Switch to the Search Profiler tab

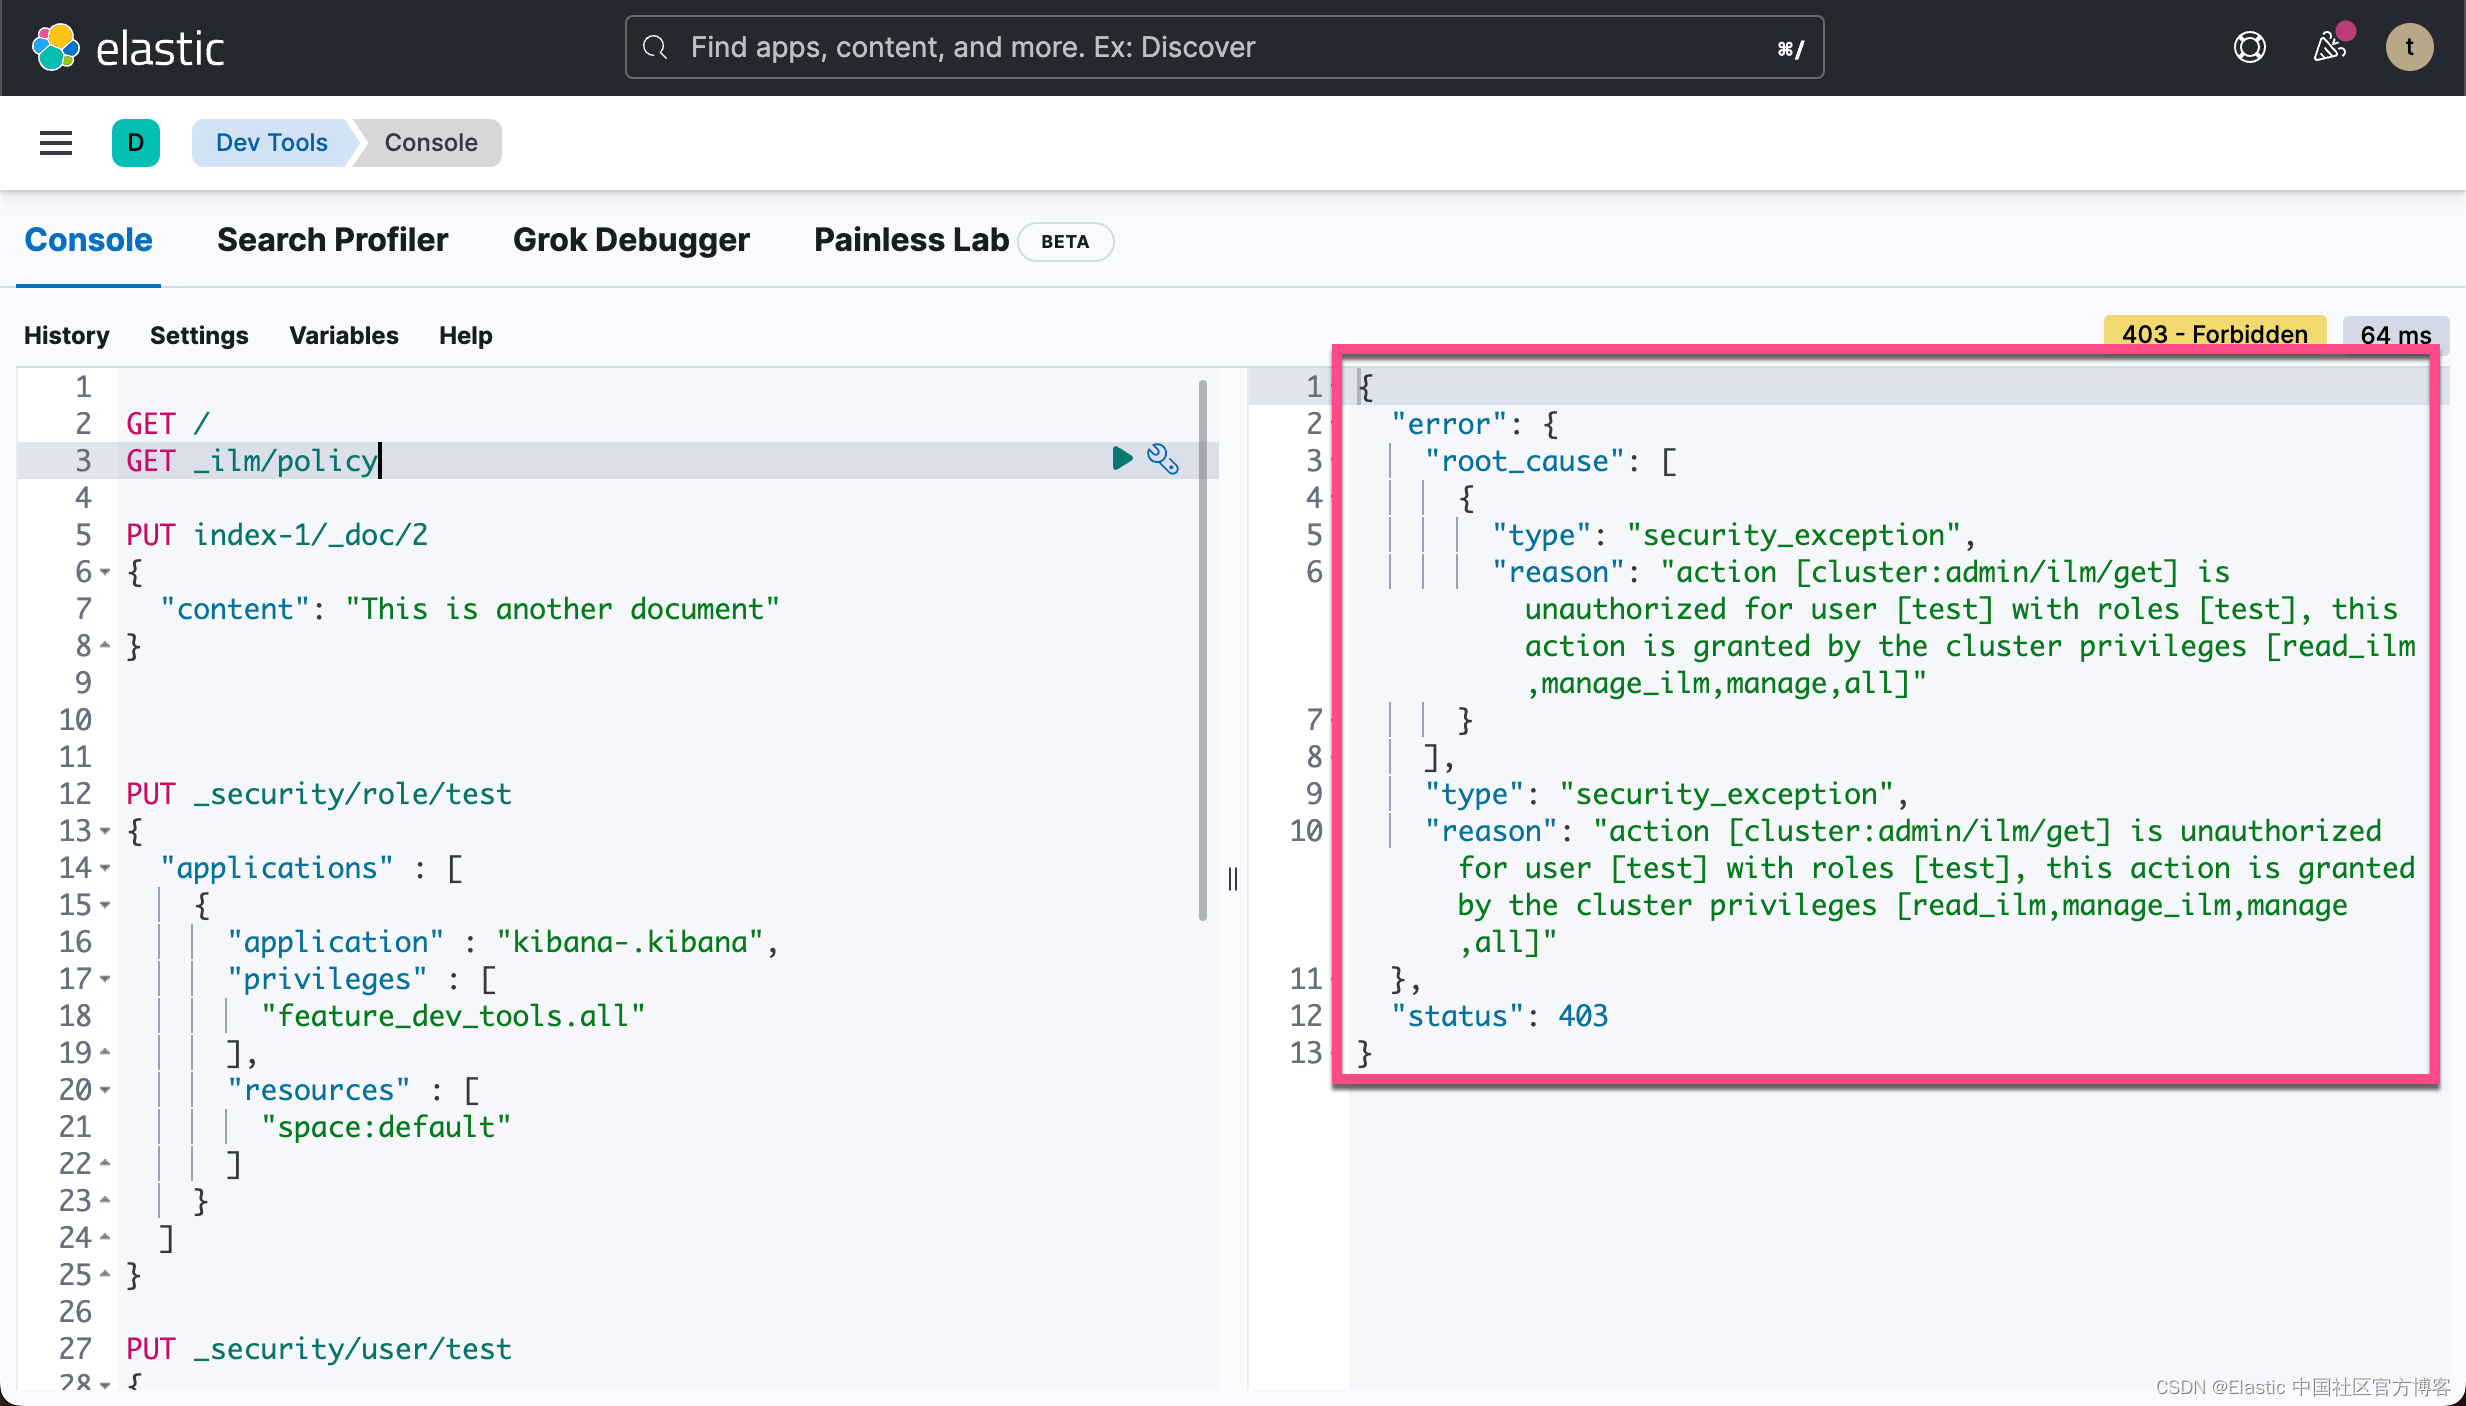pyautogui.click(x=332, y=240)
